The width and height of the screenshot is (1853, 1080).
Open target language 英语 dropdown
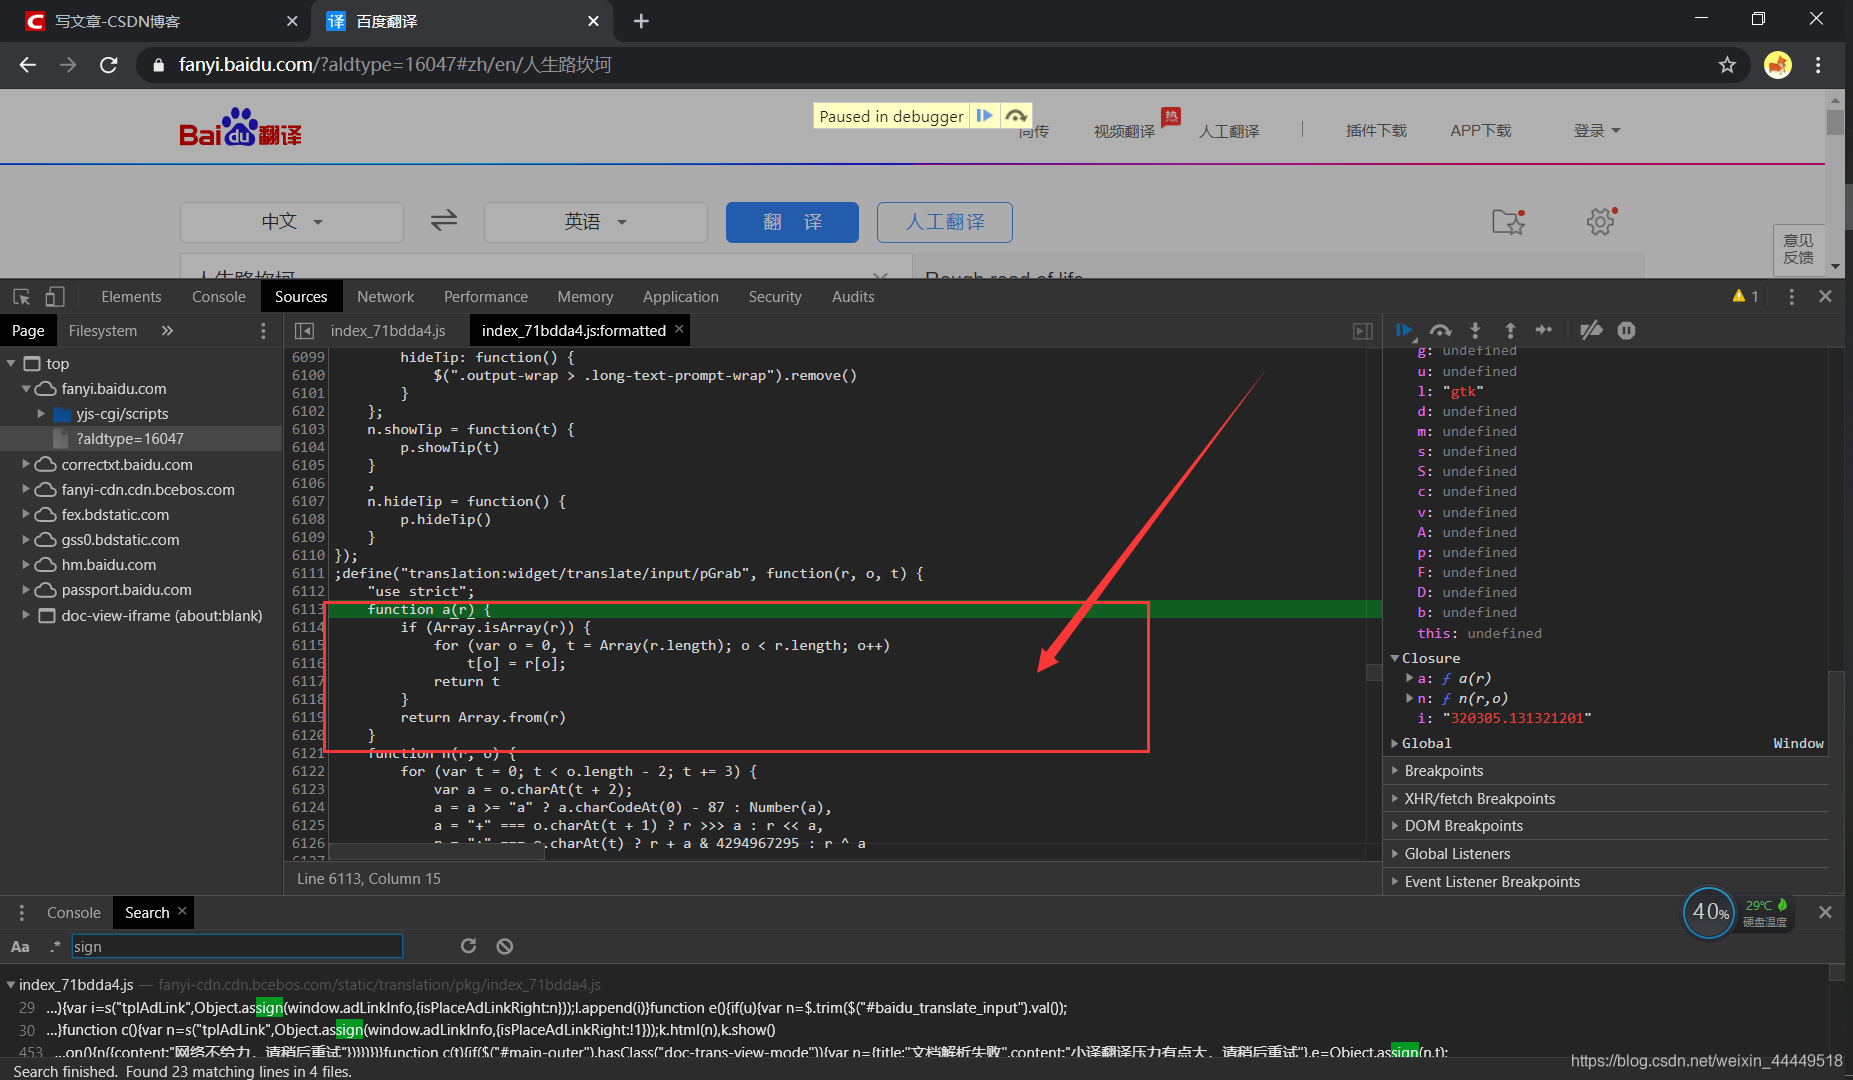pyautogui.click(x=596, y=222)
